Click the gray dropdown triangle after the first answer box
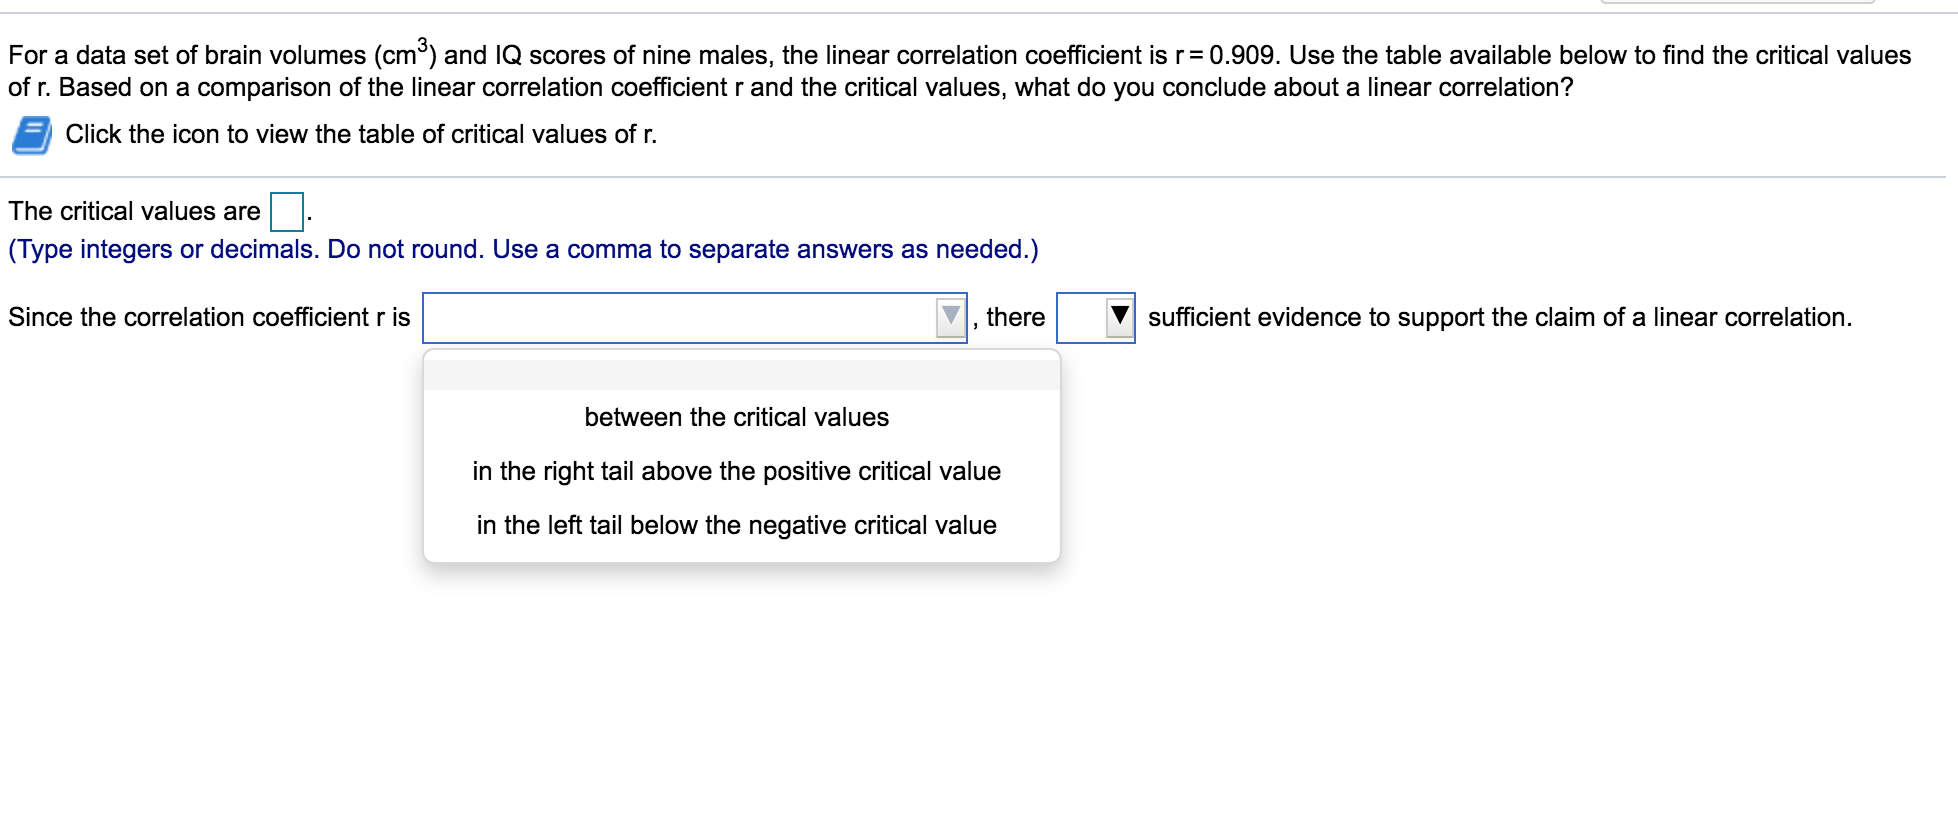This screenshot has width=1958, height=828. tap(950, 317)
